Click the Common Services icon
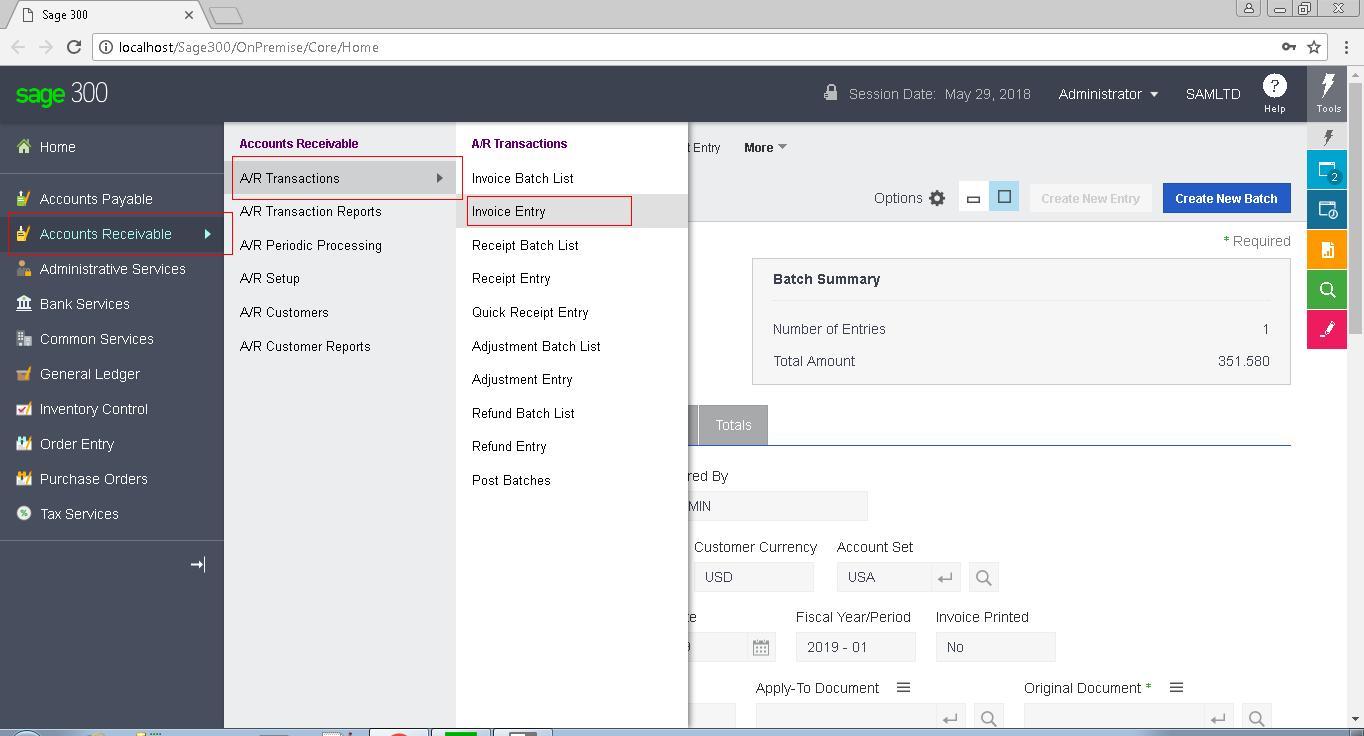Image resolution: width=1364 pixels, height=736 pixels. click(24, 339)
